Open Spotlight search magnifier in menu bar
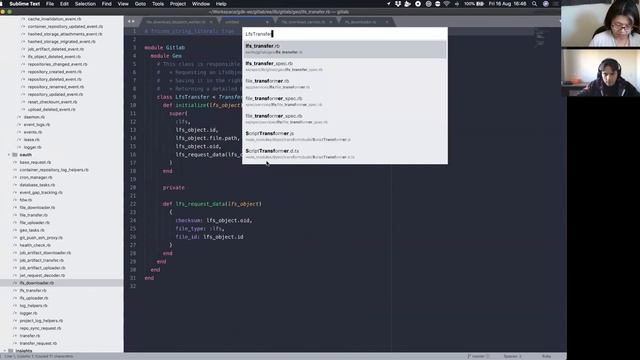The height and width of the screenshot is (360, 640). [x=534, y=4]
